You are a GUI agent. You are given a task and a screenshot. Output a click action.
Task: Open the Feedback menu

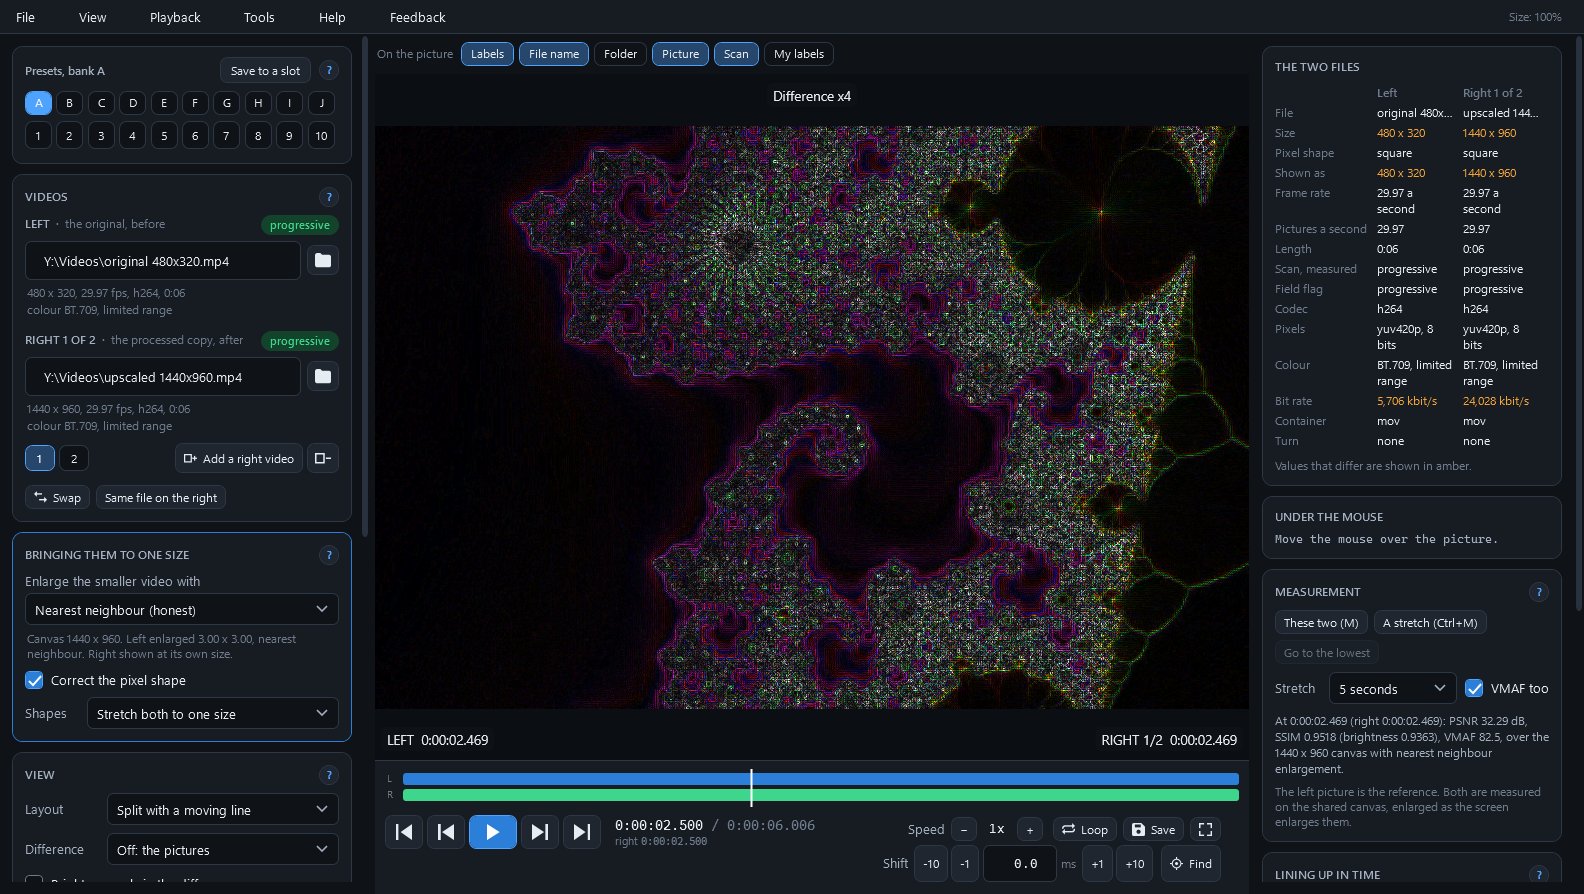pyautogui.click(x=418, y=17)
